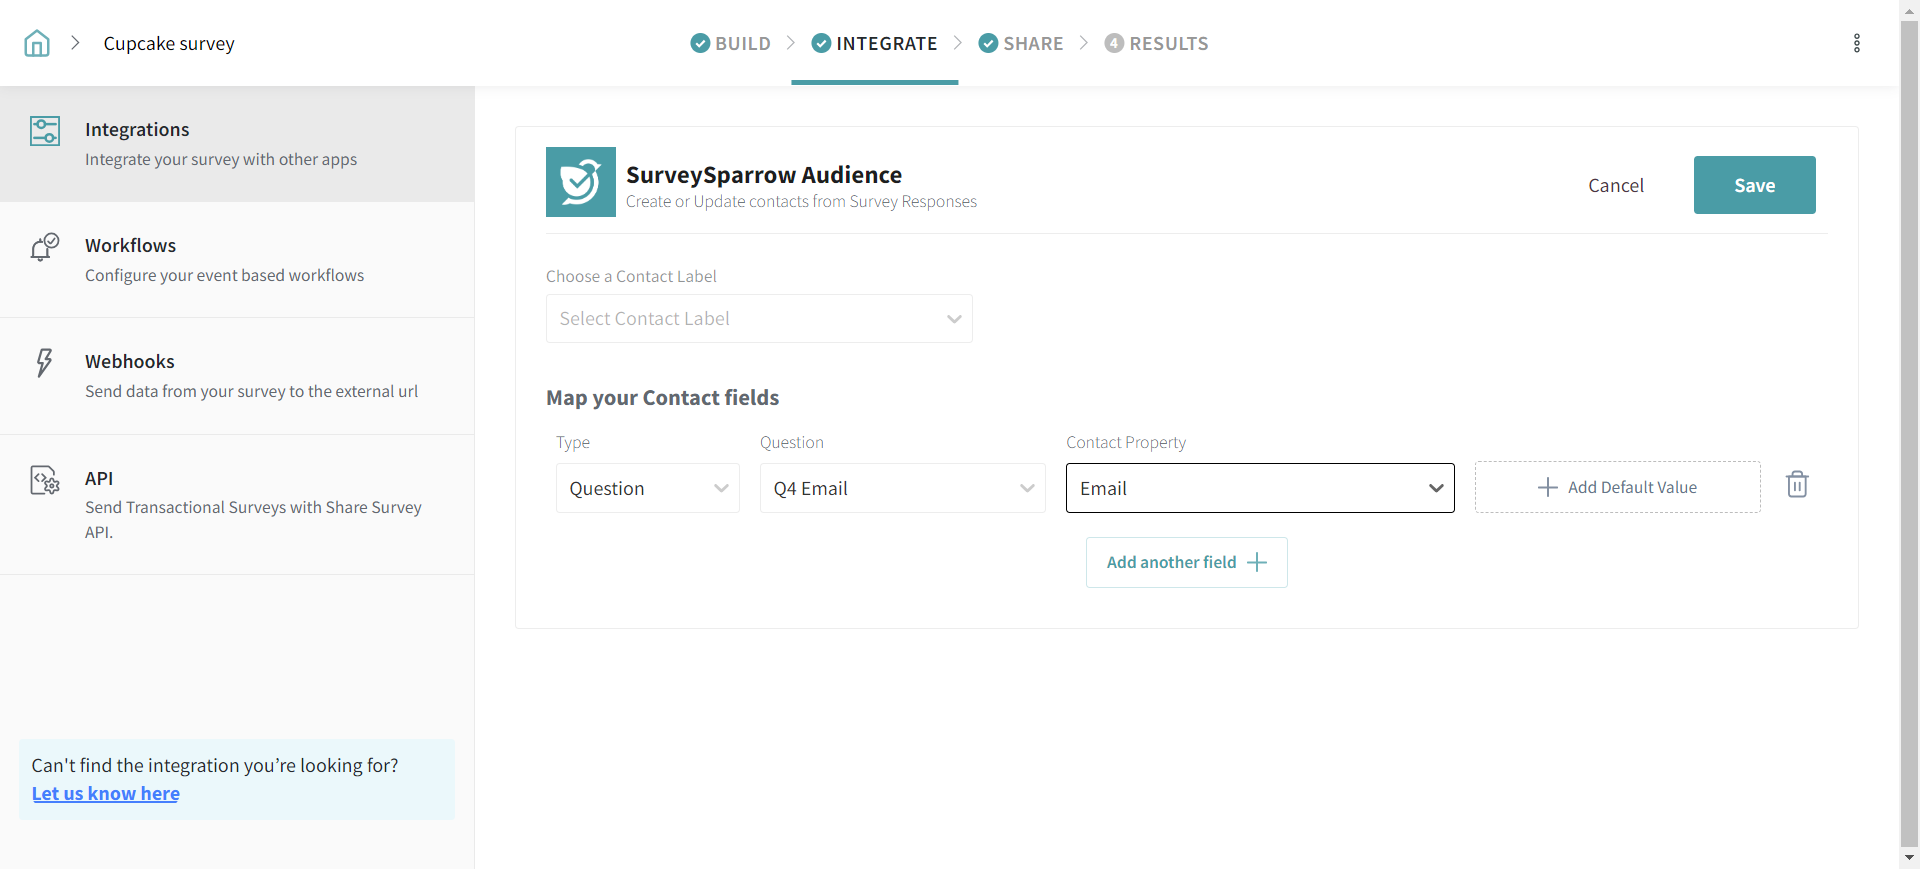Open the Type dropdown showing Question
This screenshot has height=869, width=1920.
(x=647, y=488)
